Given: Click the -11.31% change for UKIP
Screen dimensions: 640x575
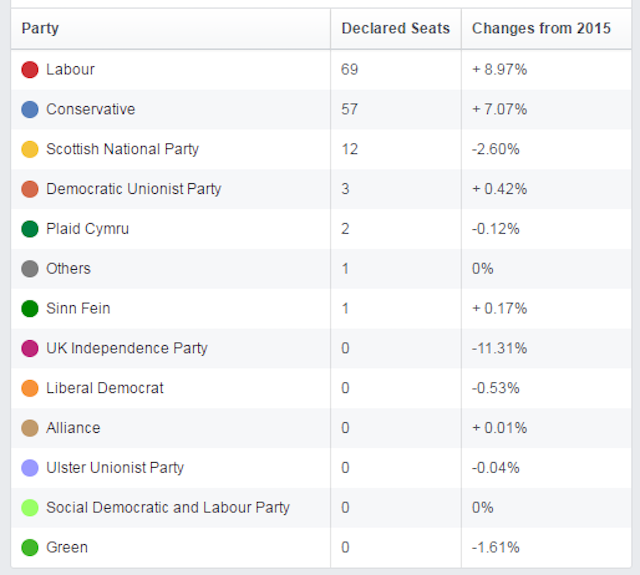Looking at the screenshot, I should coord(500,348).
